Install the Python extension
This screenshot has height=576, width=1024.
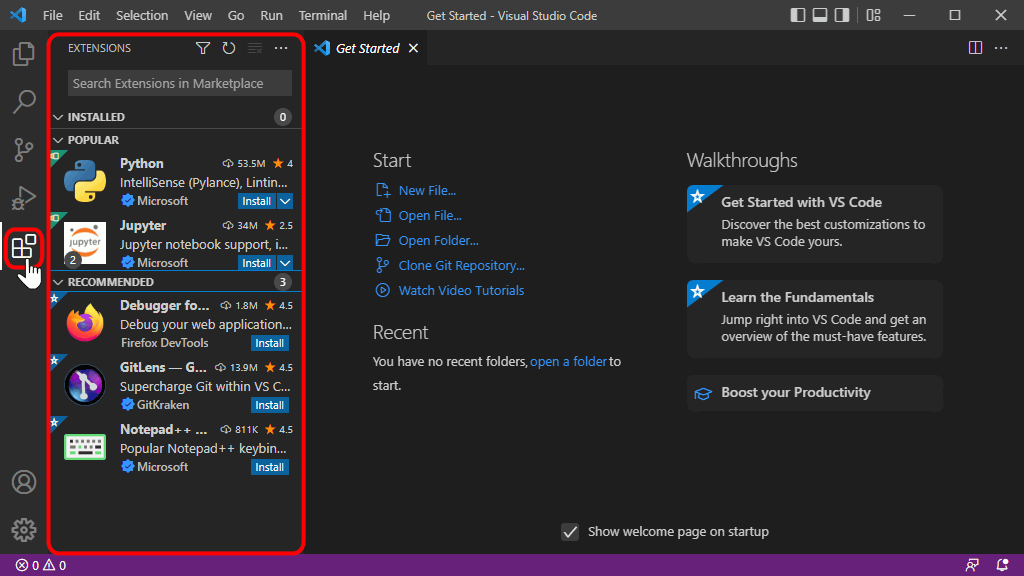(257, 201)
